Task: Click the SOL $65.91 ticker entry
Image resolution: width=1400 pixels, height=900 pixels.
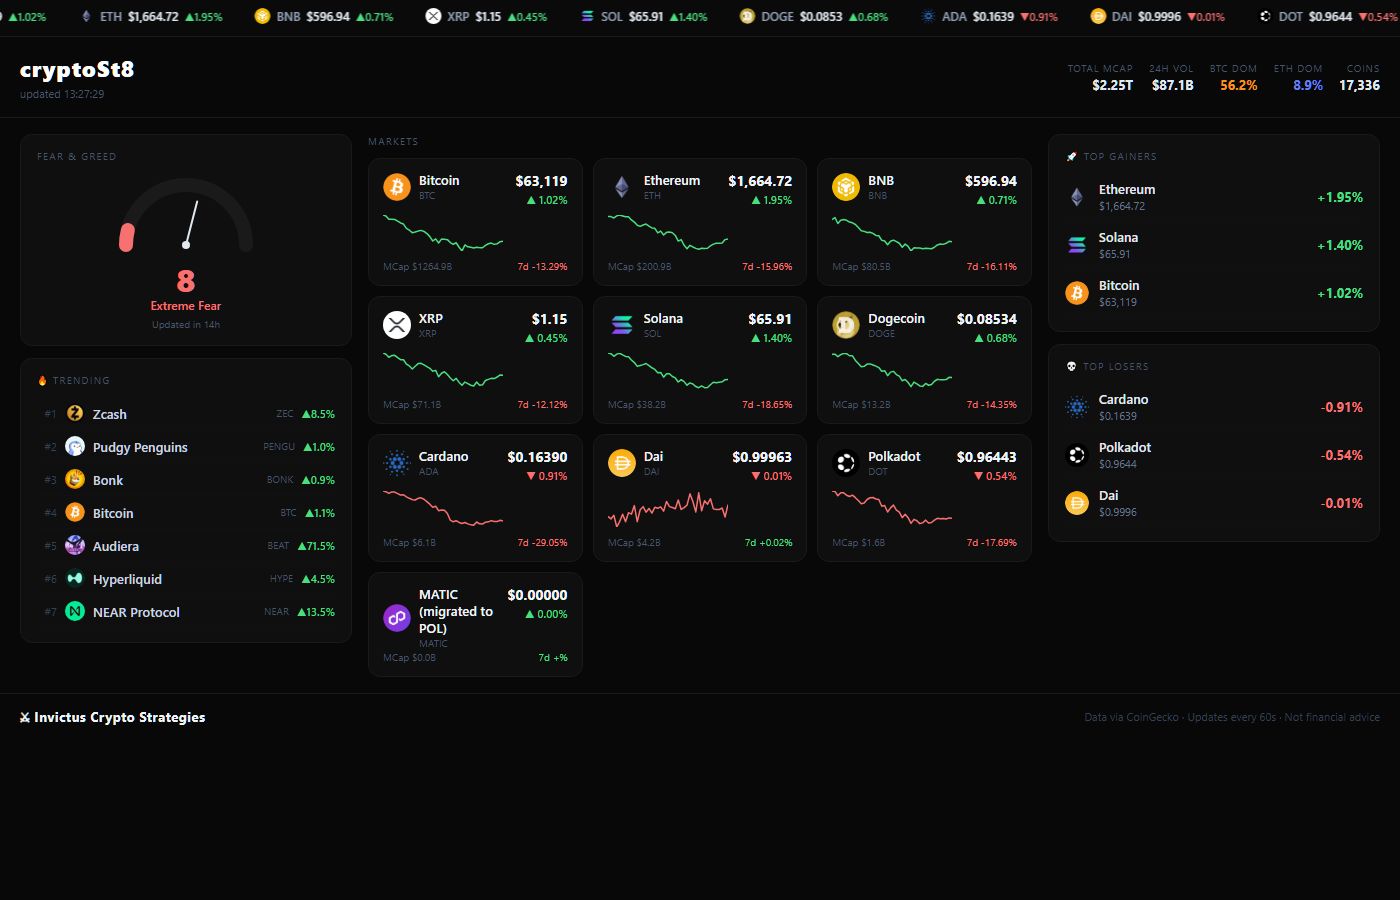Action: coord(645,16)
